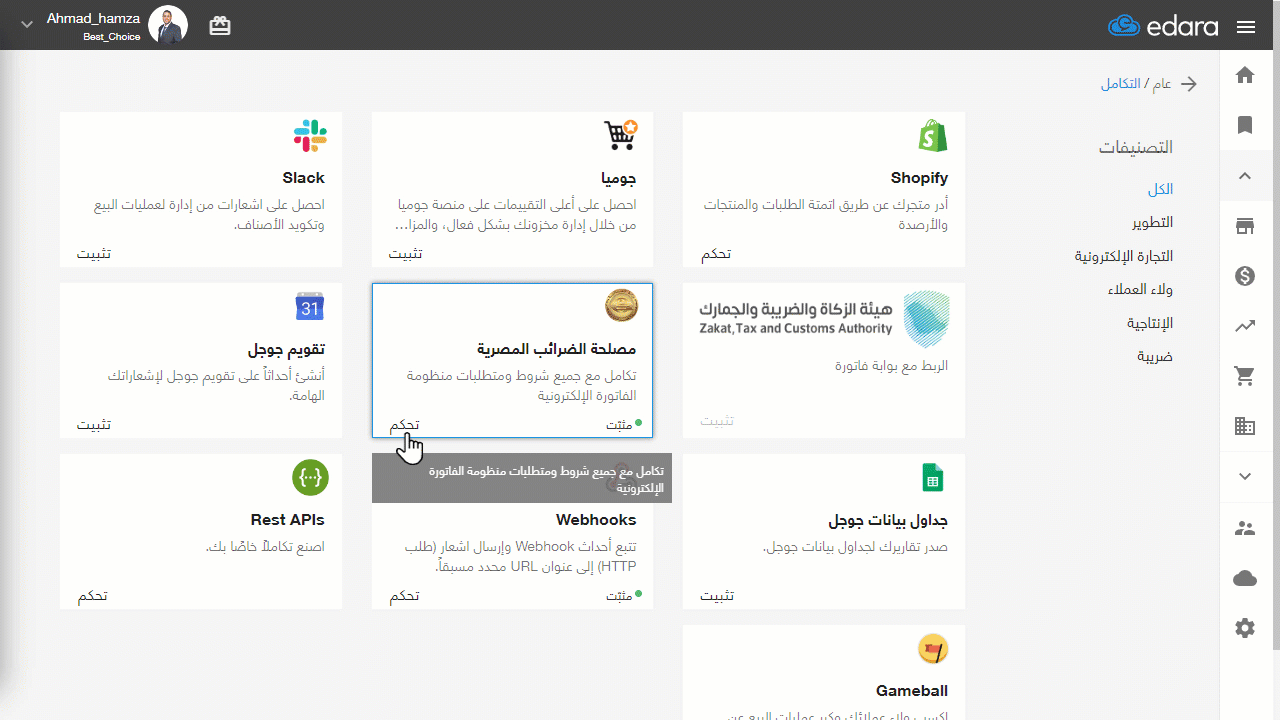Click the Google Sheets logo icon

pos(933,478)
